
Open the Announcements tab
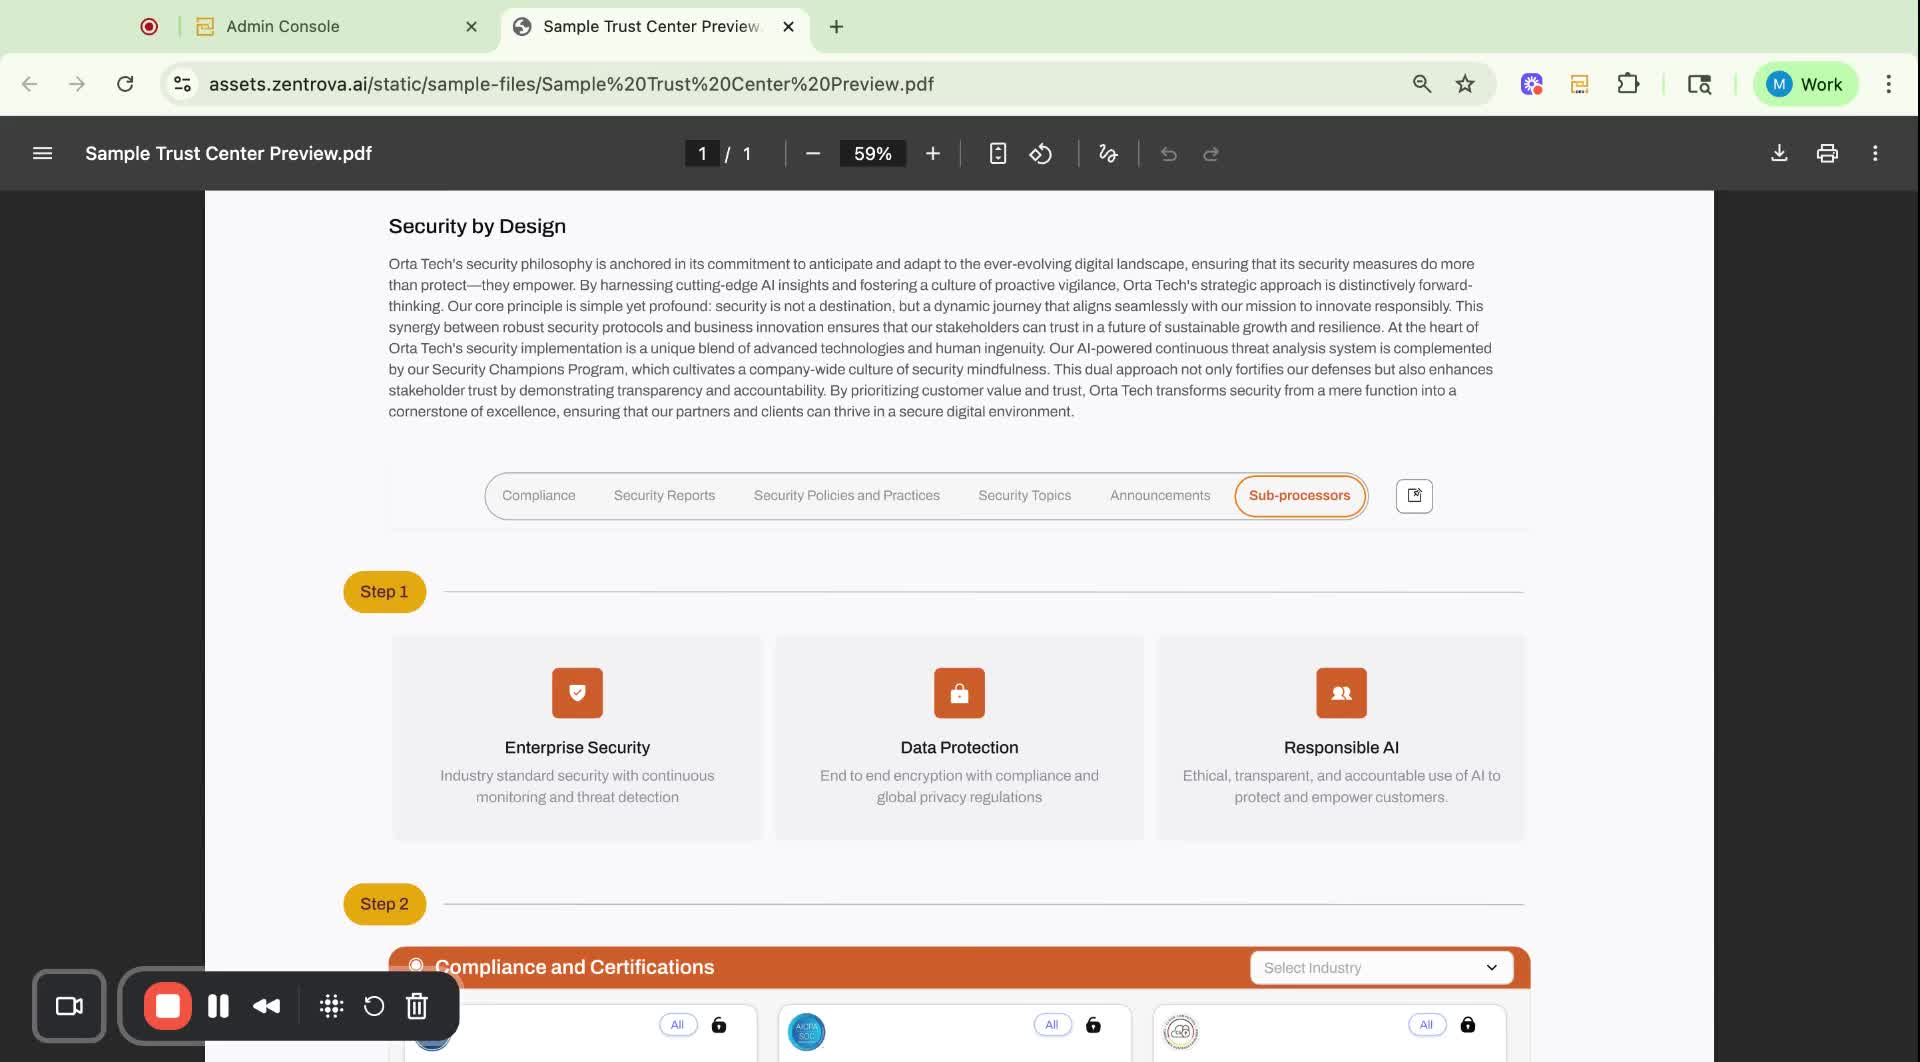(1159, 495)
